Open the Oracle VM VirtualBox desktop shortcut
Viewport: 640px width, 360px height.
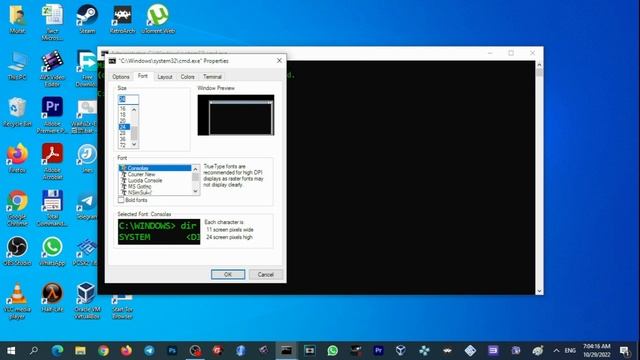(87, 301)
